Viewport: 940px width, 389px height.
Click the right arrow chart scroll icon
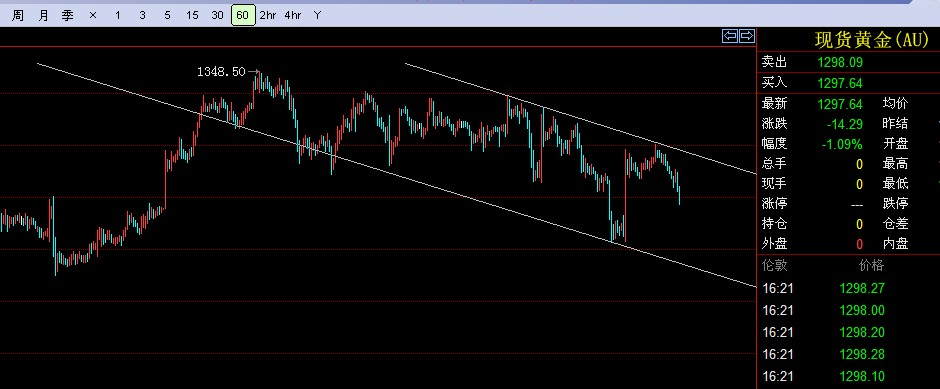747,36
